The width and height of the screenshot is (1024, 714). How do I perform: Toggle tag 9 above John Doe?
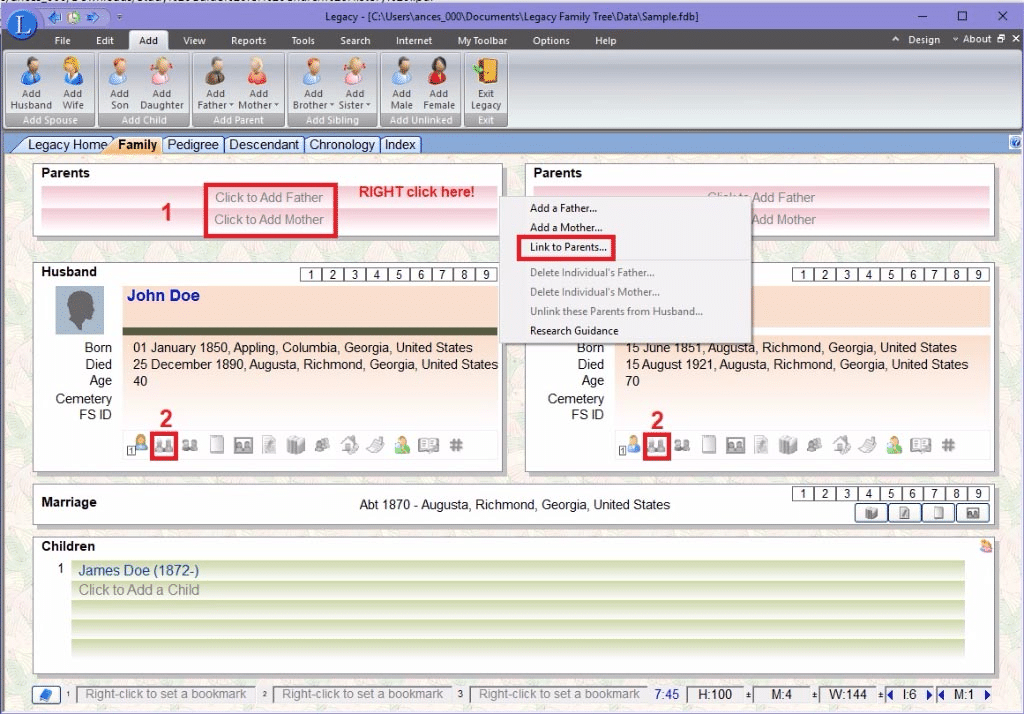[486, 274]
